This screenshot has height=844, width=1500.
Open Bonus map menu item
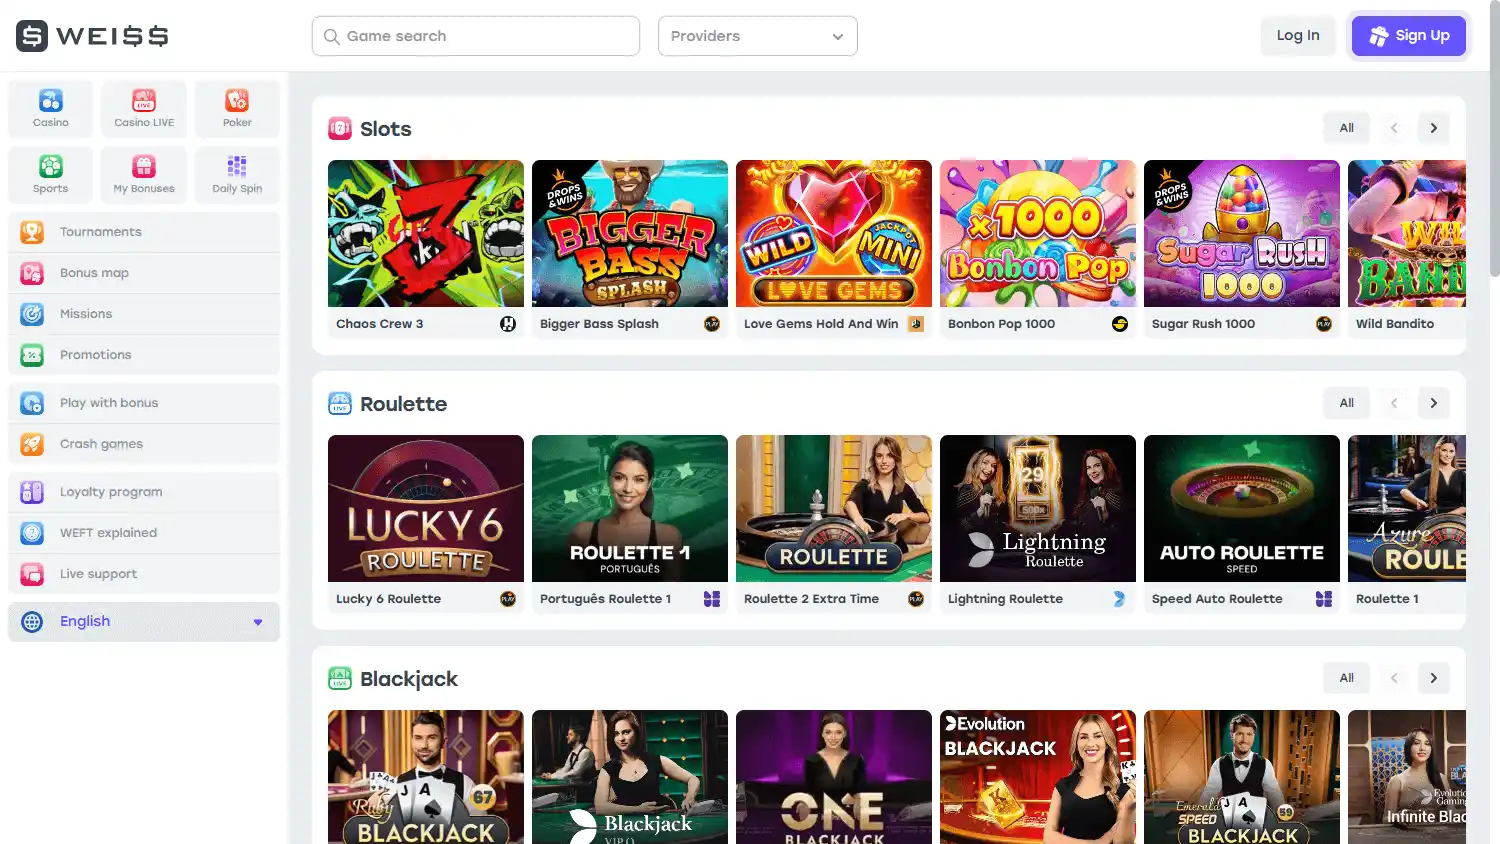point(144,273)
